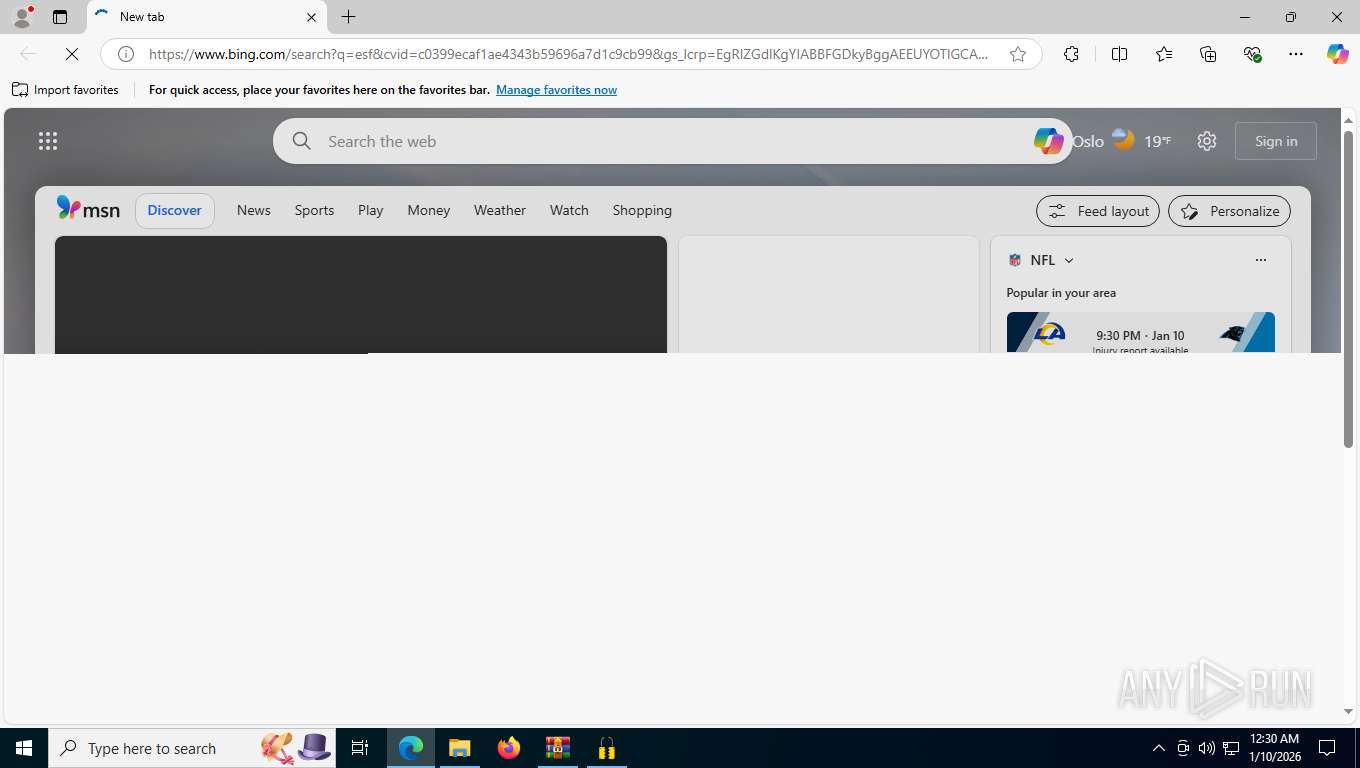Select the Sports tab
Screen dimensions: 1360x768
[x=314, y=210]
